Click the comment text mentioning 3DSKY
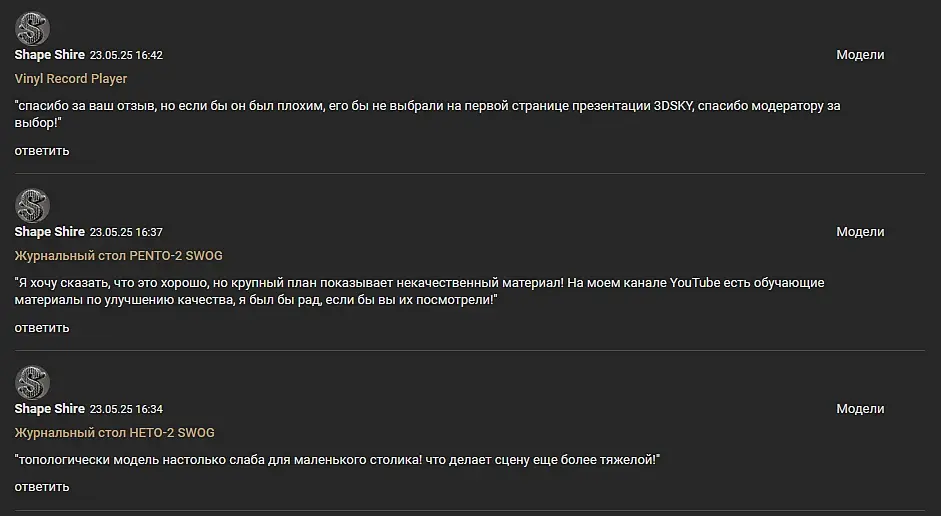The width and height of the screenshot is (941, 516). pos(427,114)
